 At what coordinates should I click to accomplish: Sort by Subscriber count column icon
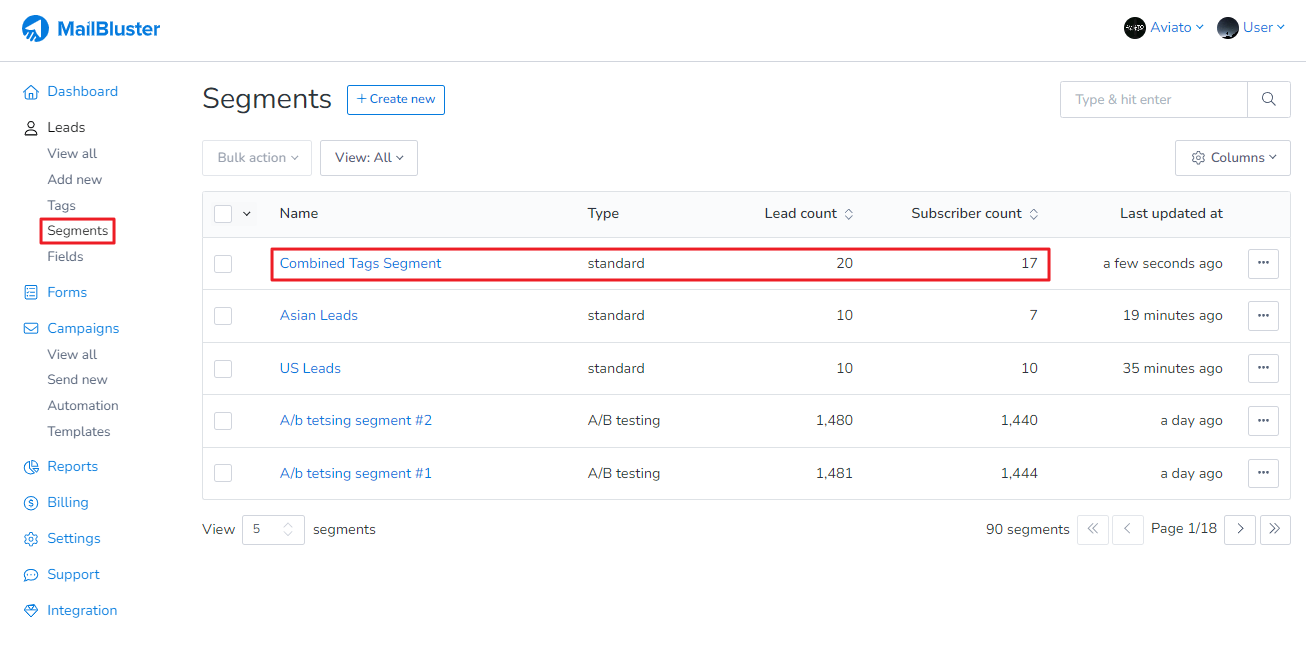point(1033,214)
